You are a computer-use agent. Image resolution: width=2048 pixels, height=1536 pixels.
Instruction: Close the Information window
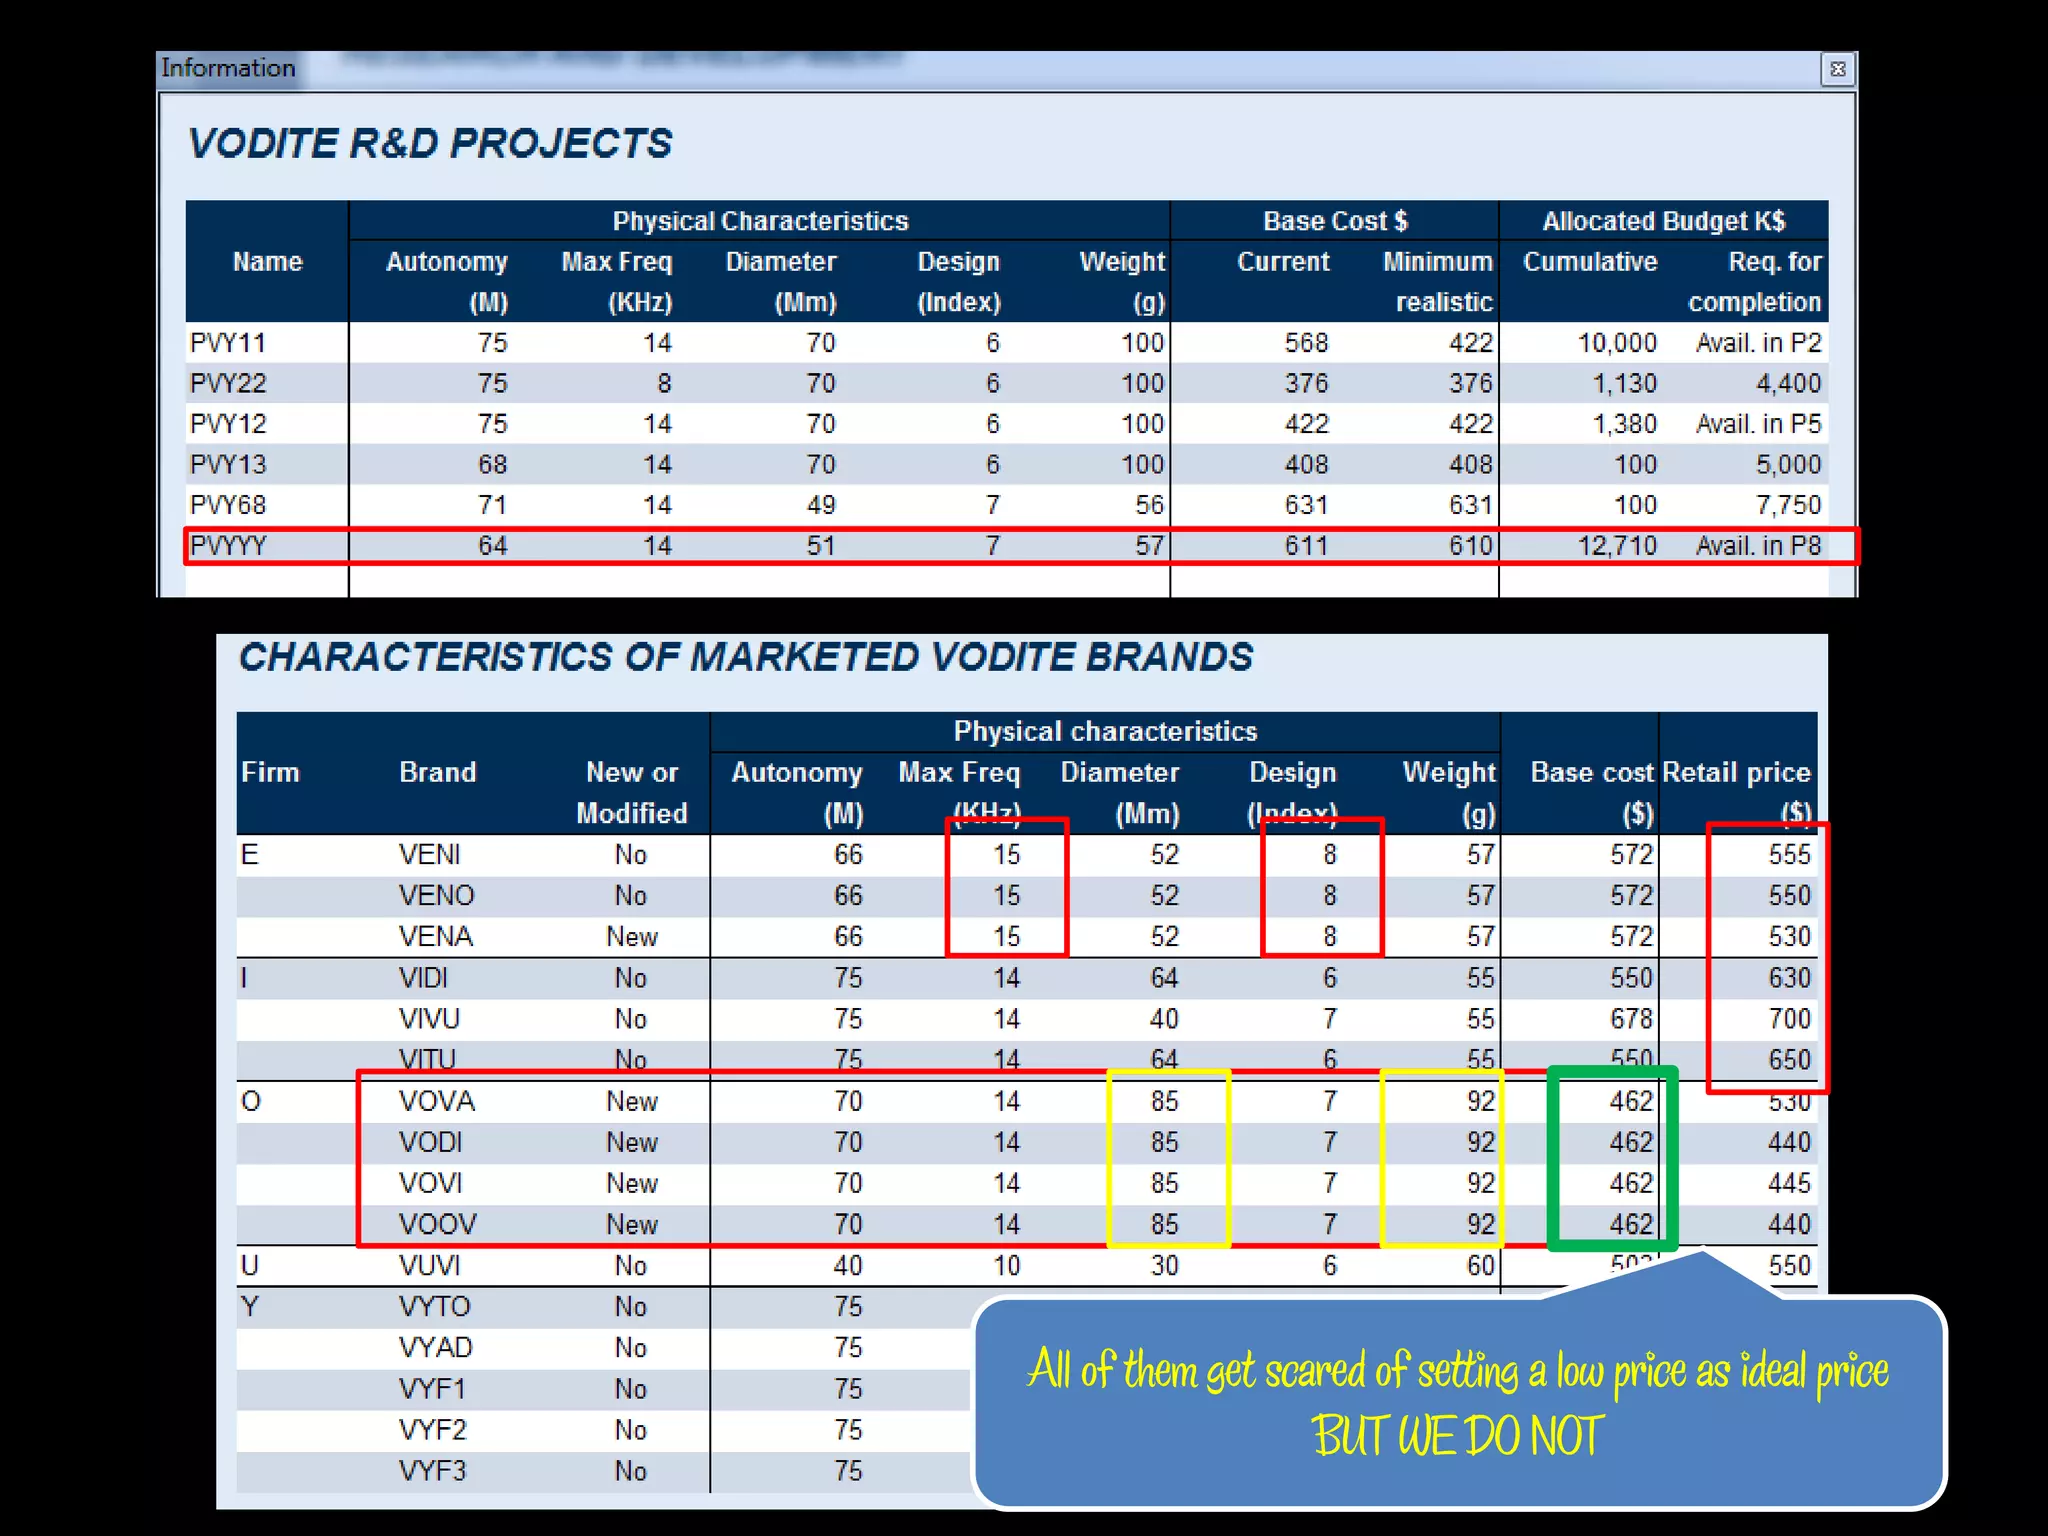[1837, 69]
